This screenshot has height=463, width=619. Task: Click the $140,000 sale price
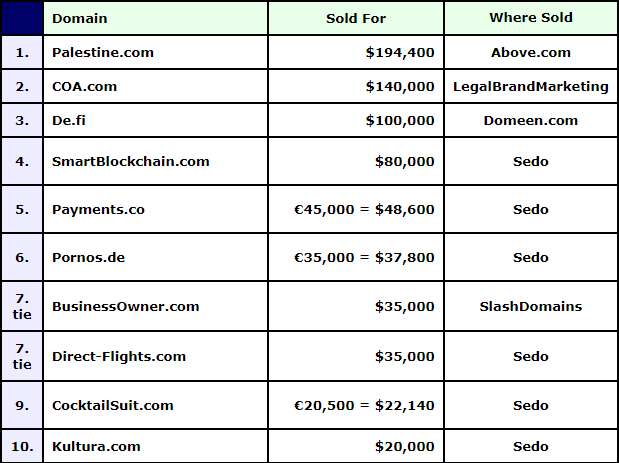coord(400,86)
